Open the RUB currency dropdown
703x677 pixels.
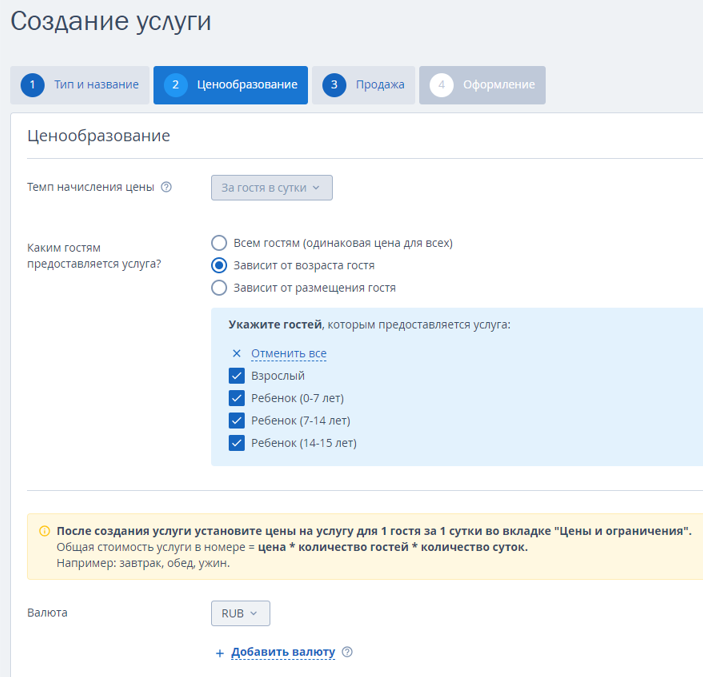click(240, 613)
